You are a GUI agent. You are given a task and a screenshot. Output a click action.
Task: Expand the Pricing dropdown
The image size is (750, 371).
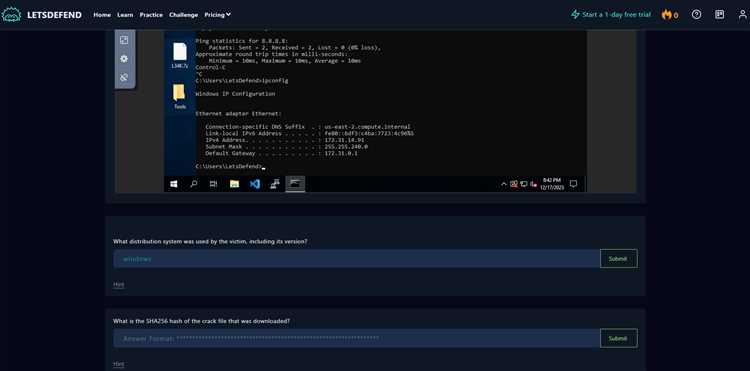(218, 15)
